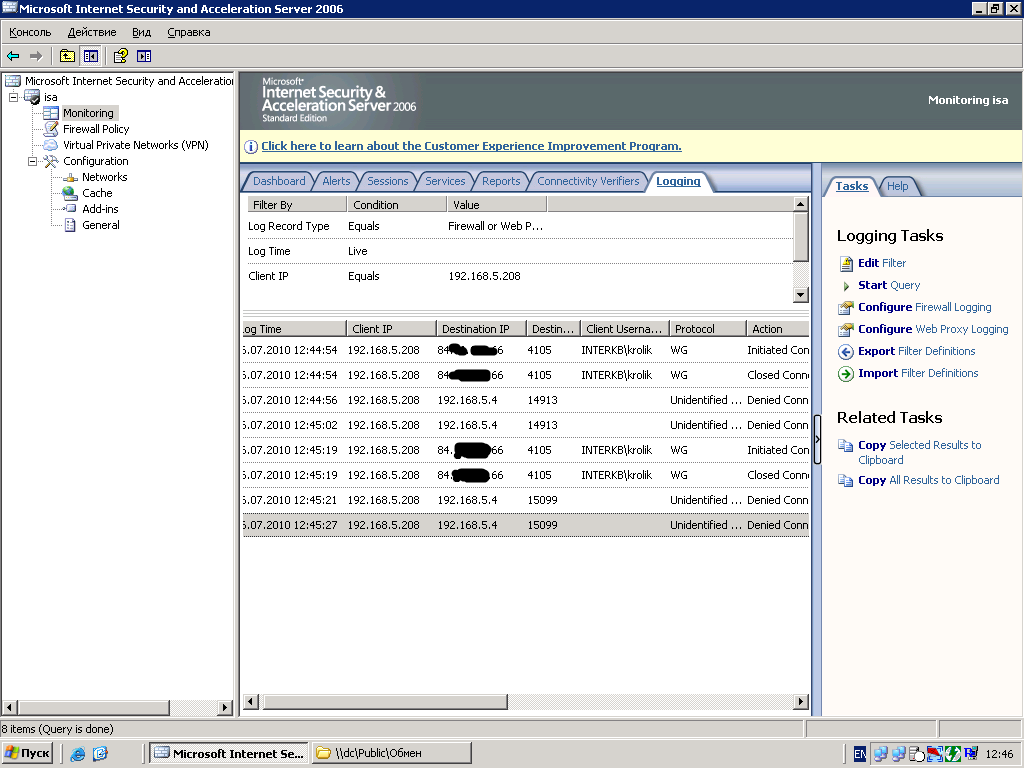This screenshot has height=768, width=1024.
Task: Click the Configure Web Proxy Logging icon
Action: pyautogui.click(x=846, y=330)
